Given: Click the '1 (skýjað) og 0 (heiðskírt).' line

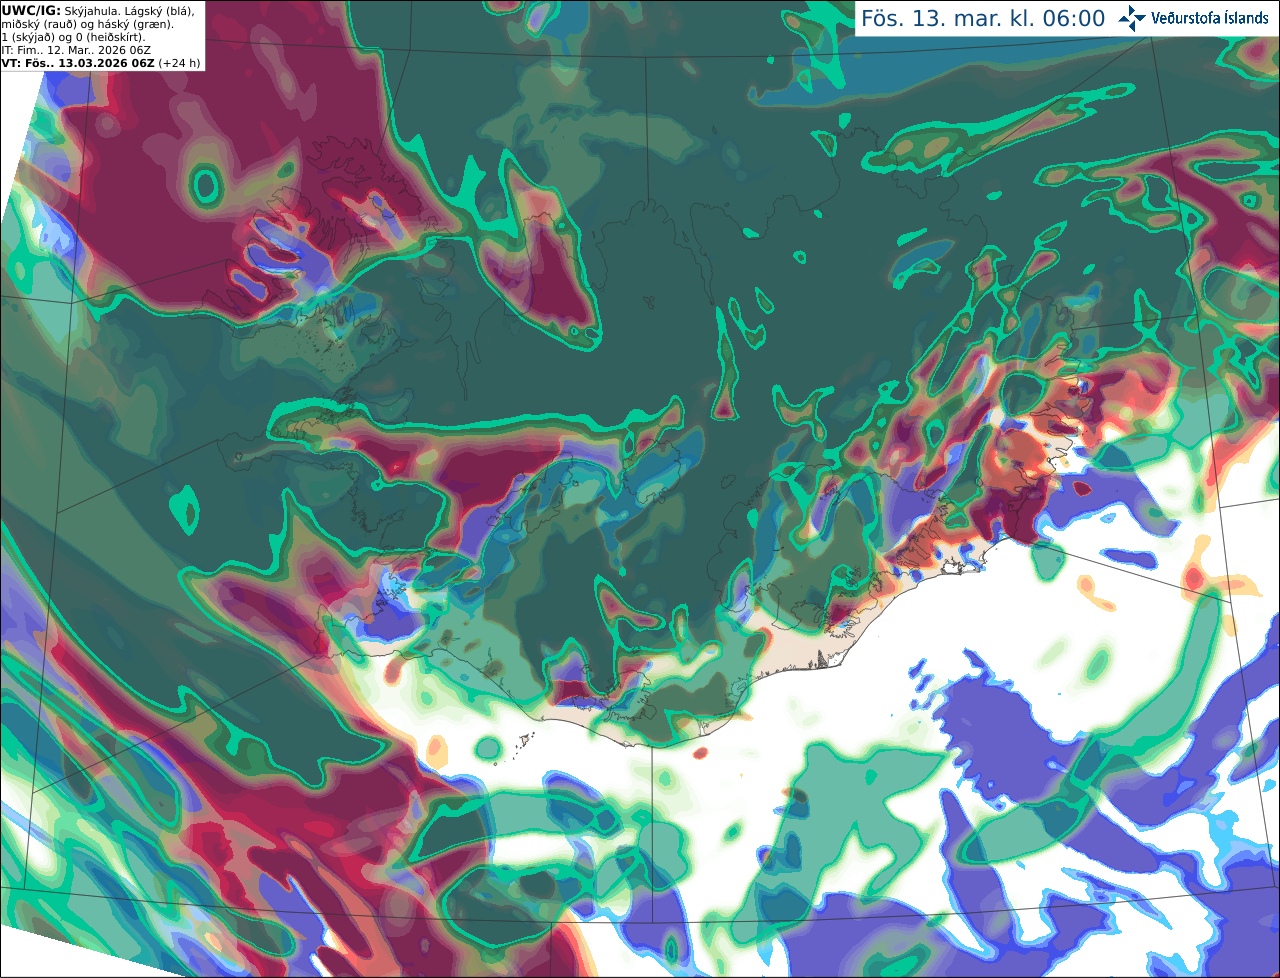Looking at the screenshot, I should 74,37.
